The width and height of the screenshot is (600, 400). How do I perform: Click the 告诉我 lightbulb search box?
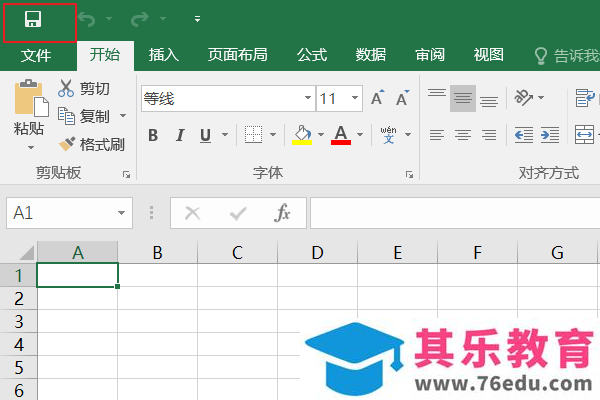pos(566,56)
